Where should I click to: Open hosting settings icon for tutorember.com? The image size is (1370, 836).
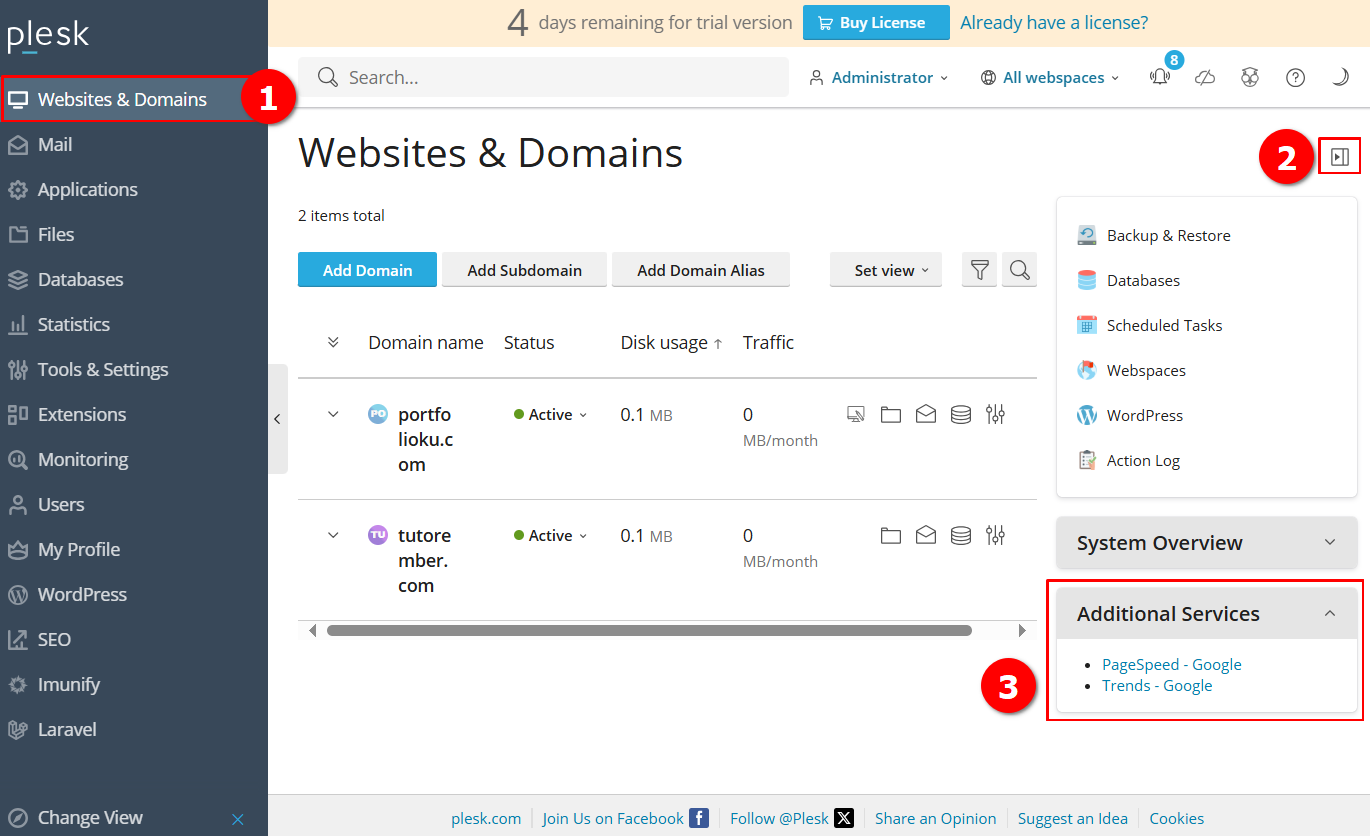point(995,535)
